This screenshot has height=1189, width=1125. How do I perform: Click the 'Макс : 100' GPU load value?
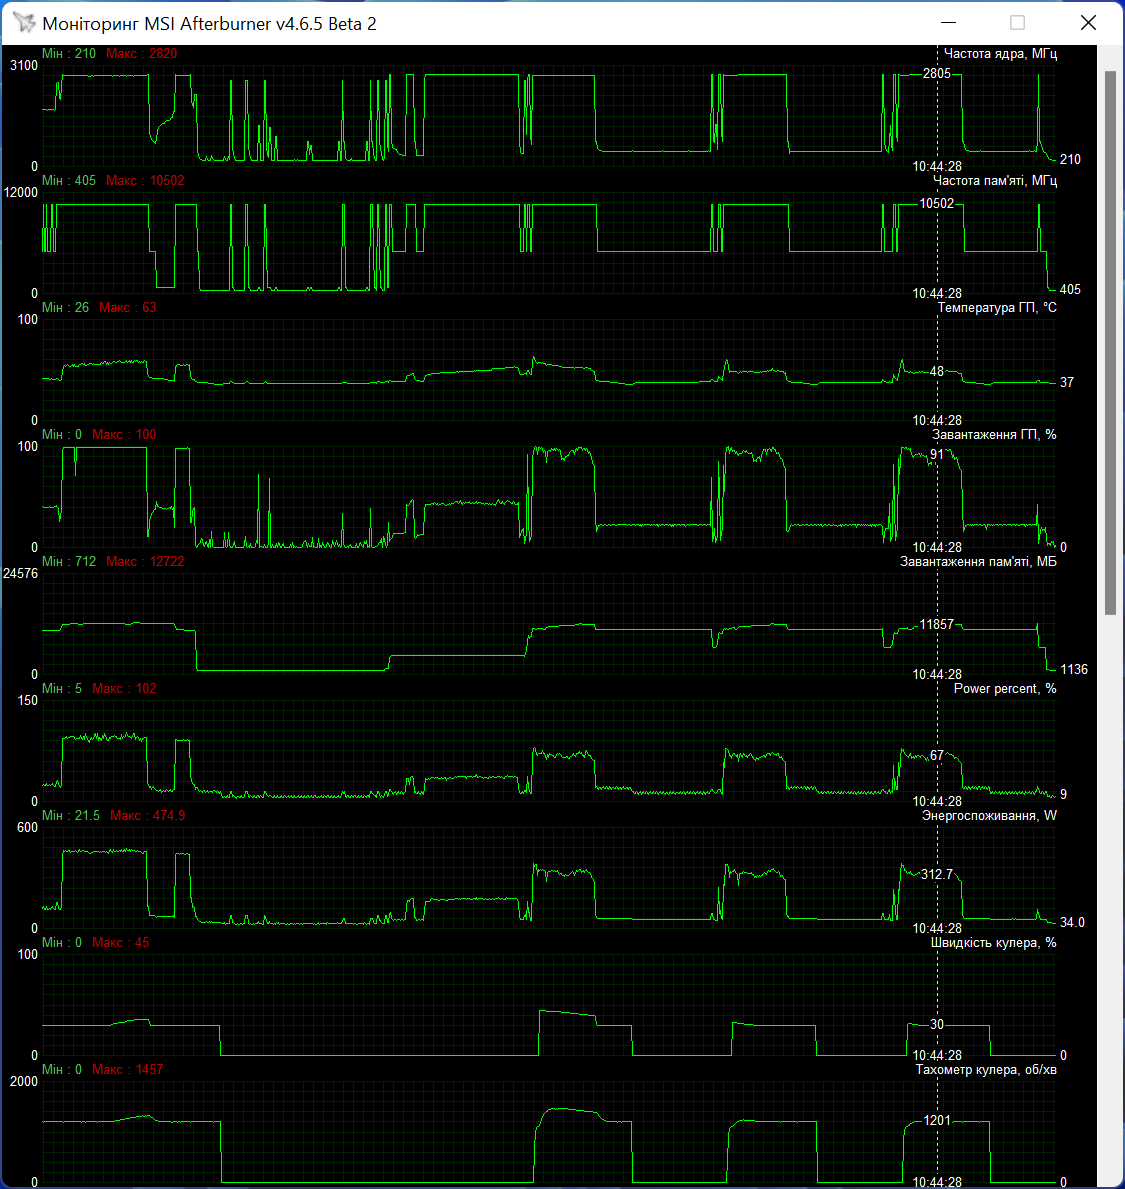[124, 435]
